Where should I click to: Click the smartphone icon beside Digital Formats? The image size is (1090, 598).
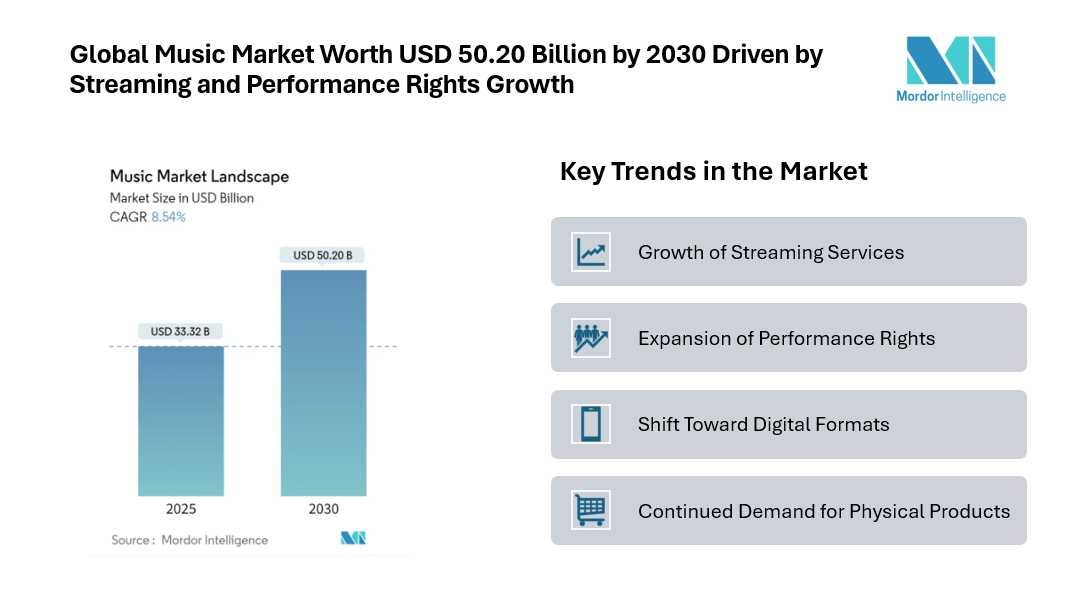[590, 424]
